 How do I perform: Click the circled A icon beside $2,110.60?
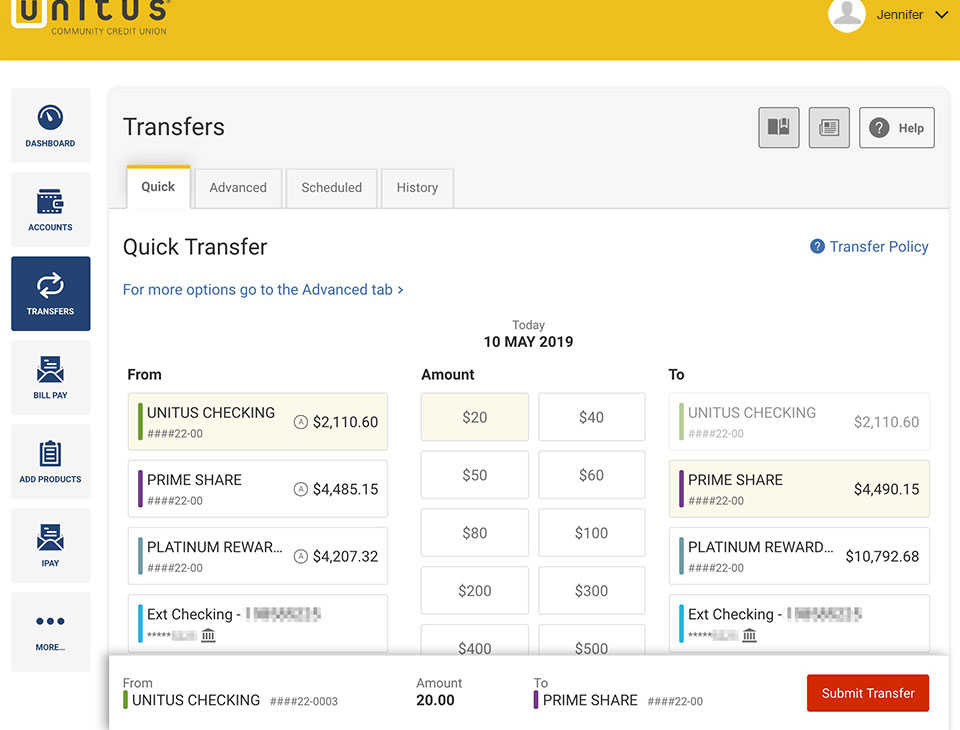click(x=301, y=422)
